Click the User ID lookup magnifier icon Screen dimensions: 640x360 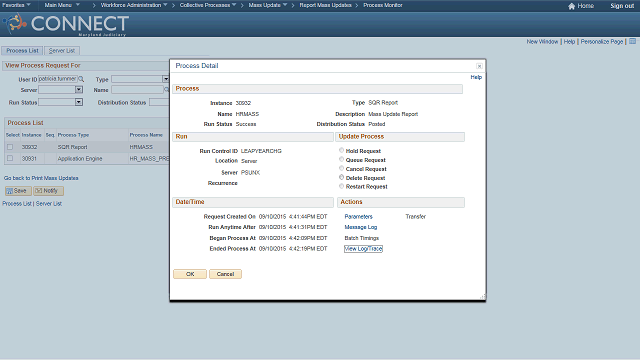point(81,79)
